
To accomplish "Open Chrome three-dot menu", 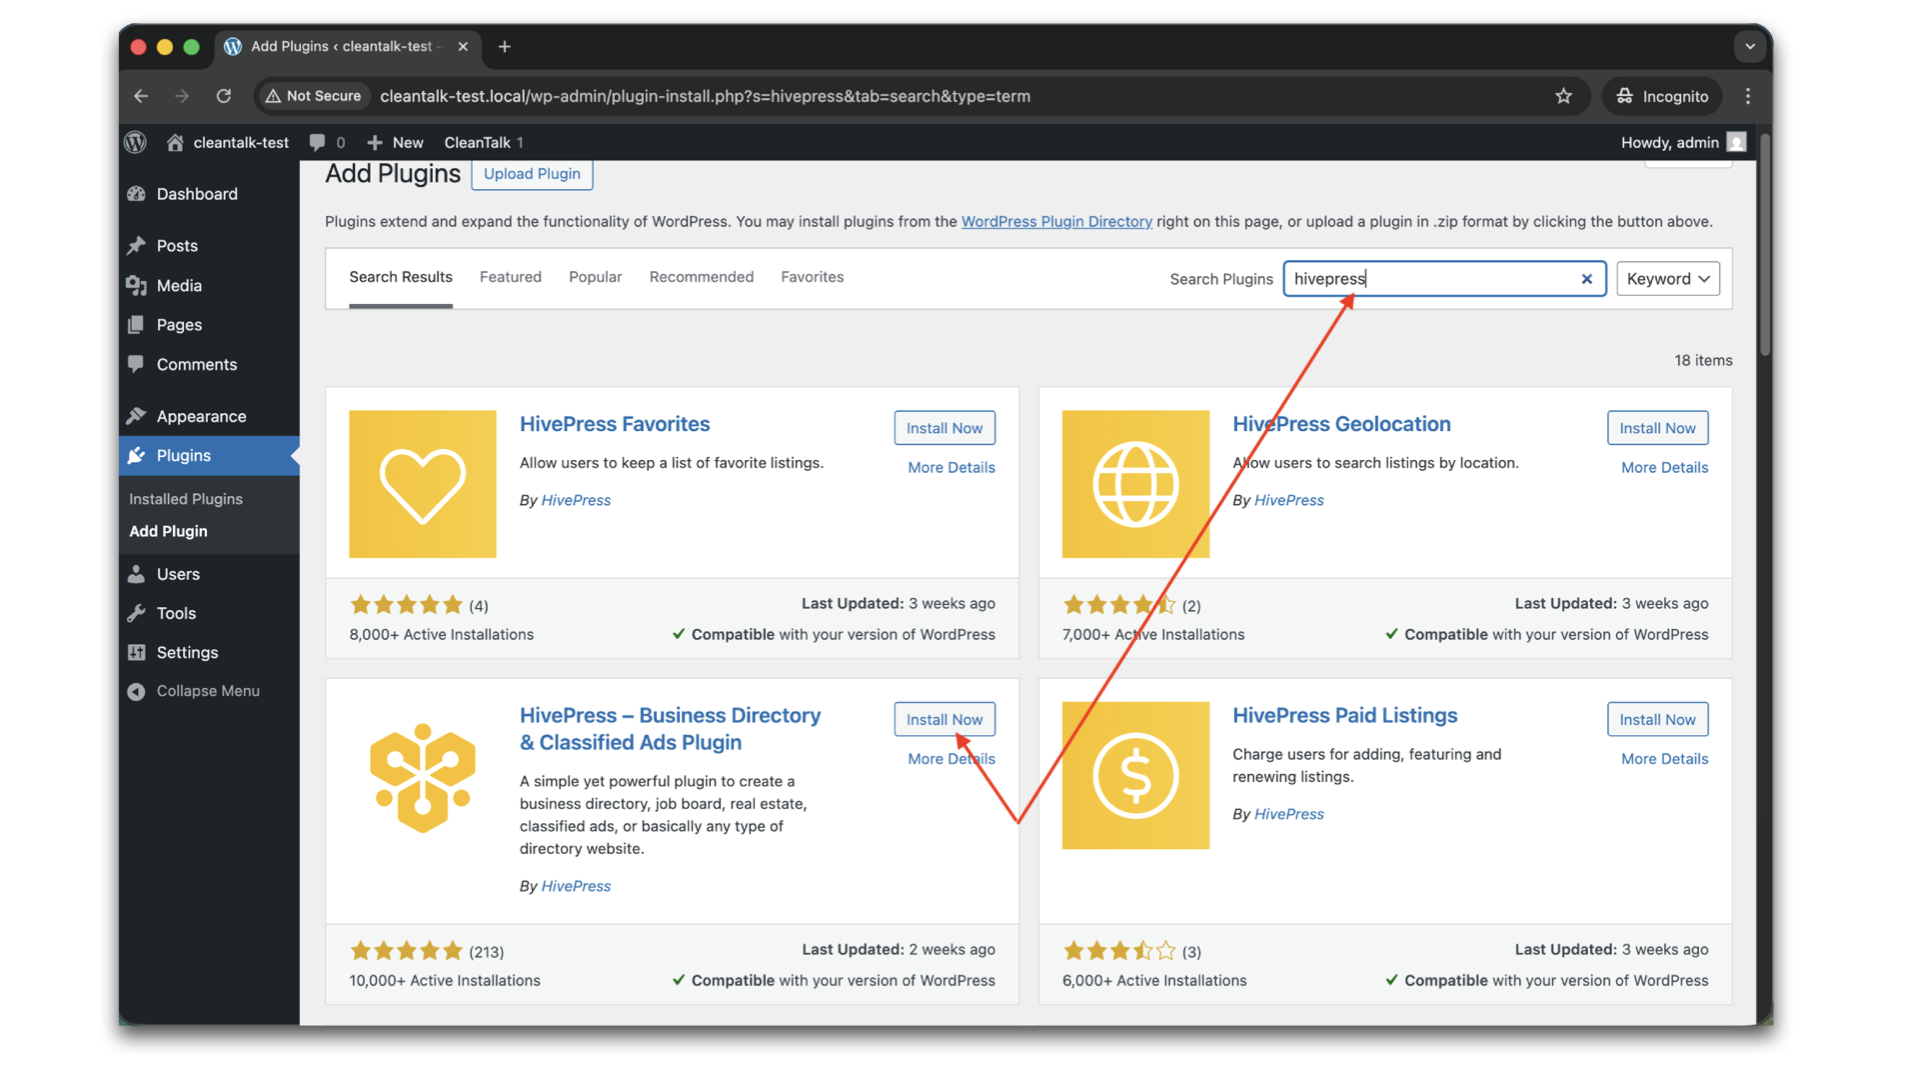I will (x=1748, y=96).
